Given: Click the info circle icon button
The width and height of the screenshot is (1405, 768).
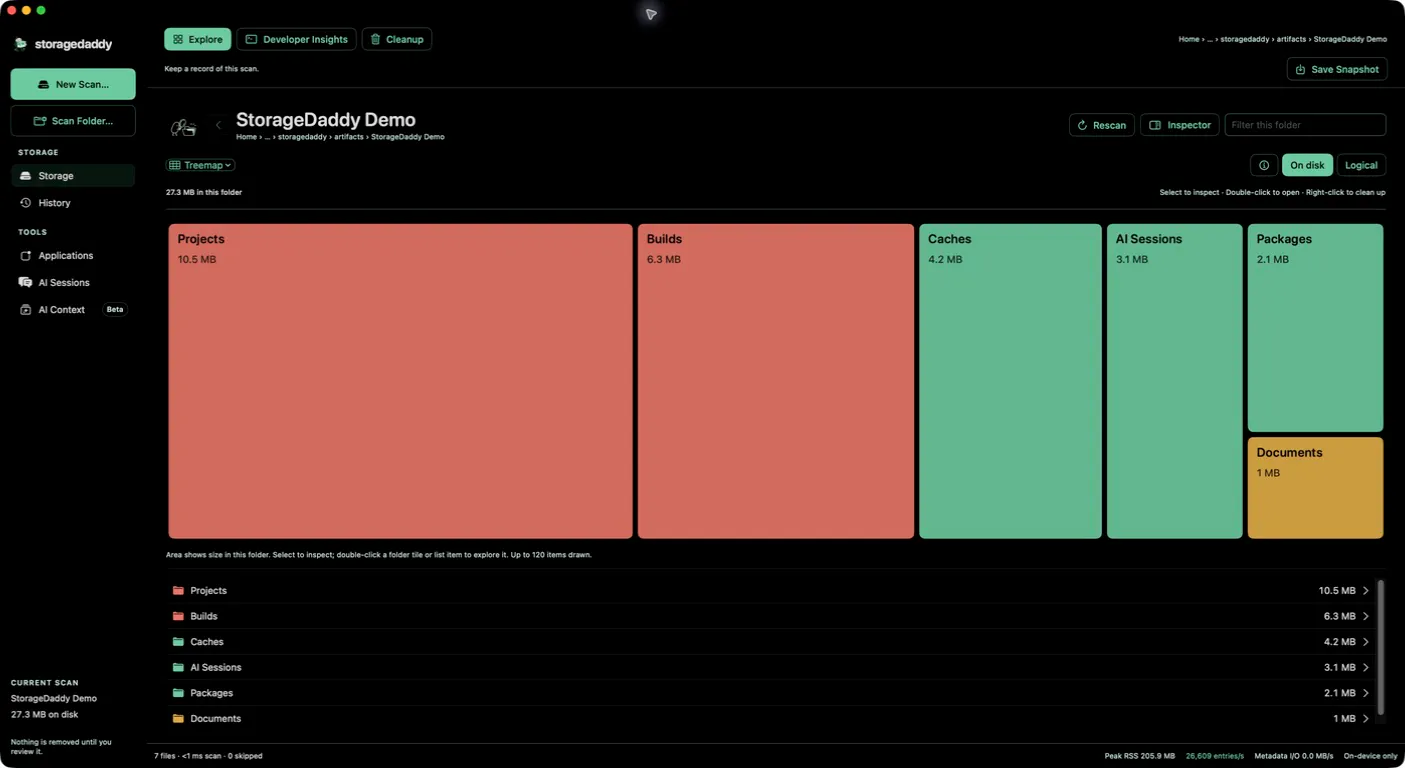Looking at the screenshot, I should [1264, 165].
